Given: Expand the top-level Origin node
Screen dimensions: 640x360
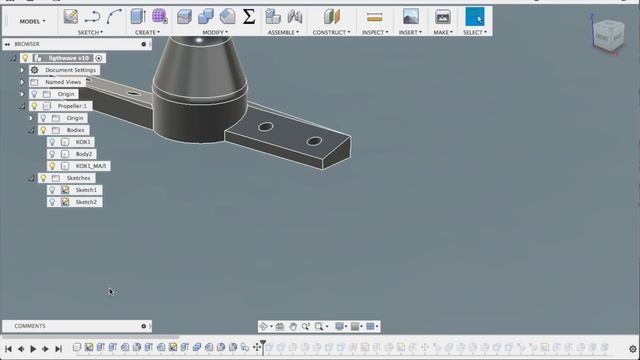Looking at the screenshot, I should [22, 94].
